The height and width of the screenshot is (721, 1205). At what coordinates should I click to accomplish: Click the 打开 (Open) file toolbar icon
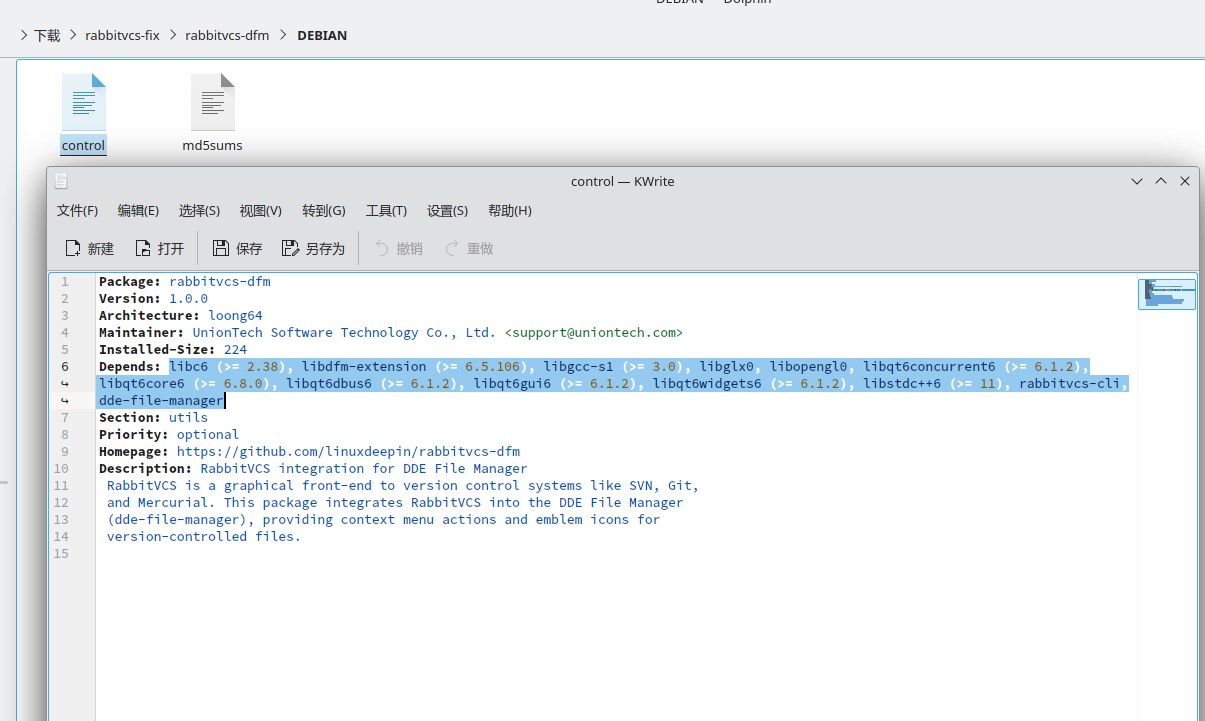click(143, 248)
